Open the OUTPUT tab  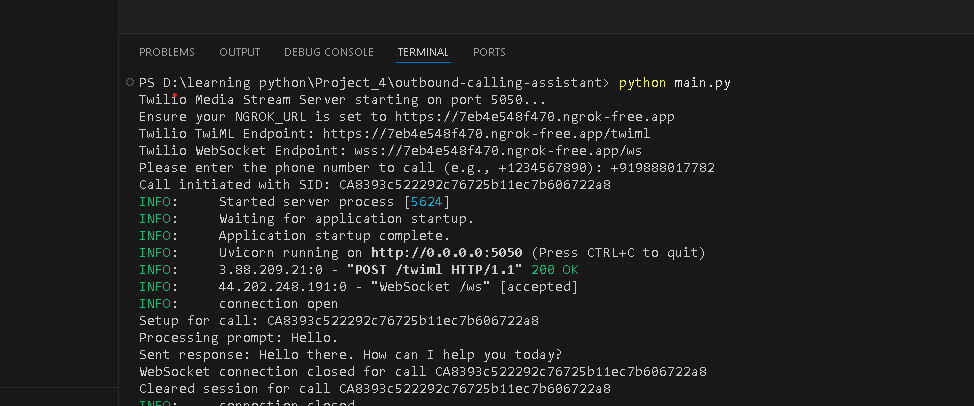239,52
